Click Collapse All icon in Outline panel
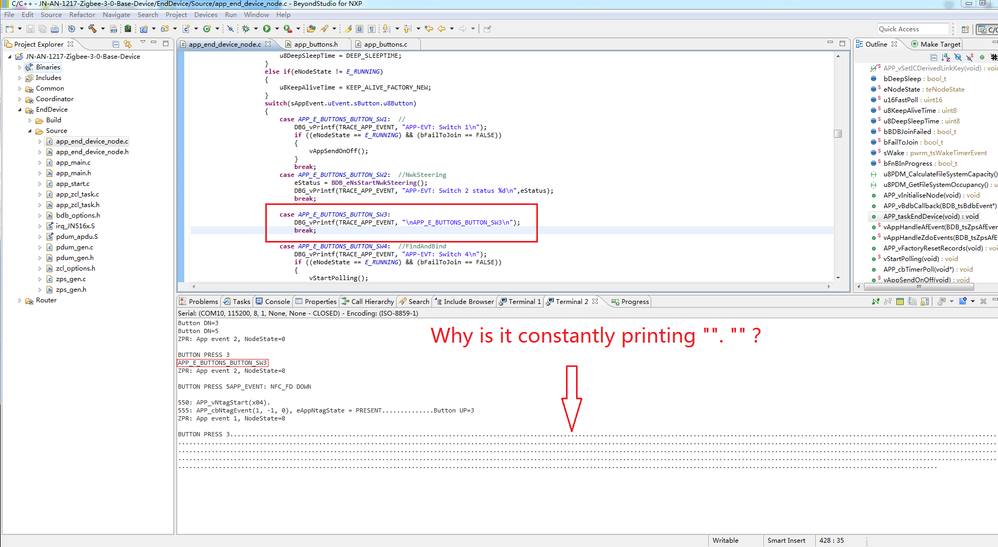 934,57
